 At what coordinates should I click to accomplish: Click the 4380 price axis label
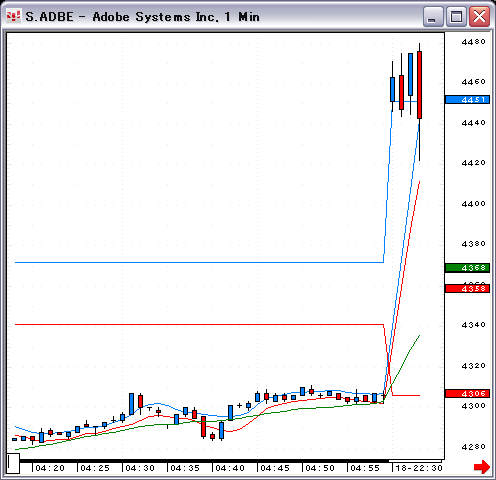[x=473, y=244]
